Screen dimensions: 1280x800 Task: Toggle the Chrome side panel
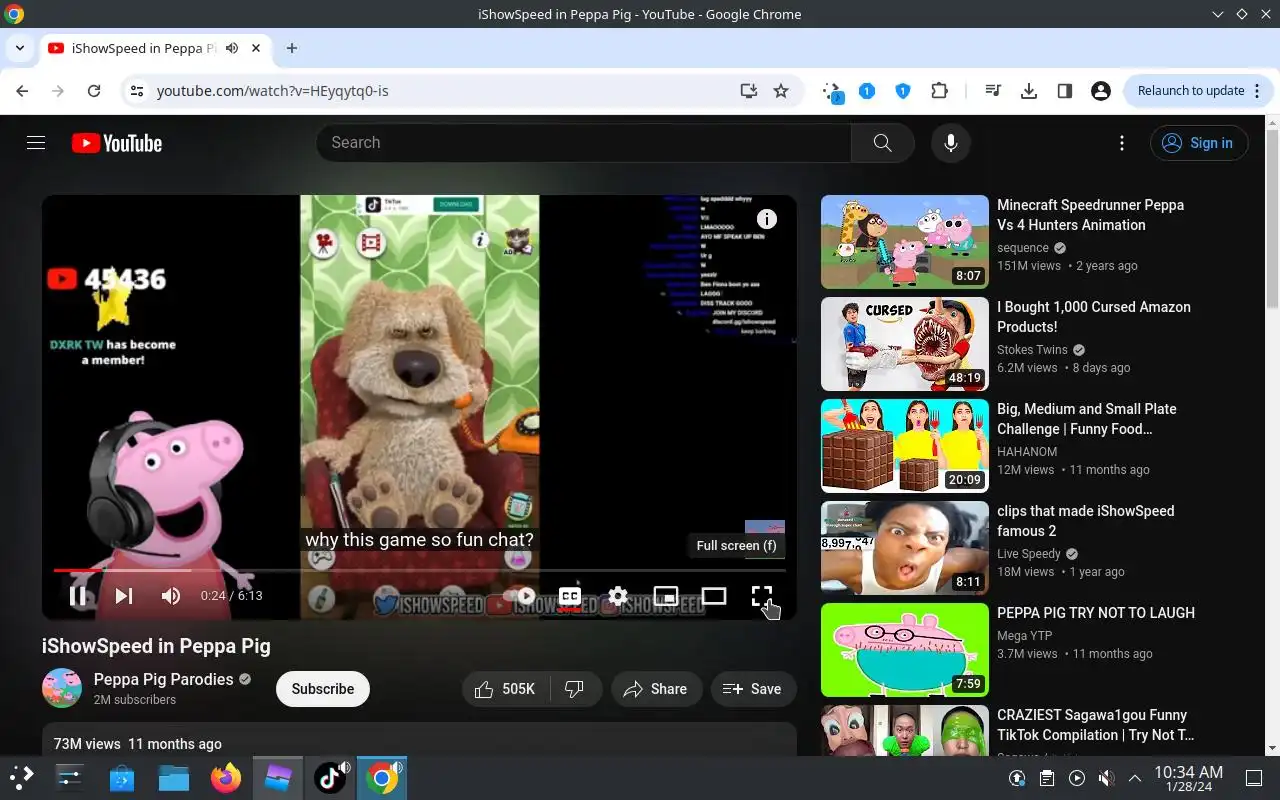[1065, 91]
